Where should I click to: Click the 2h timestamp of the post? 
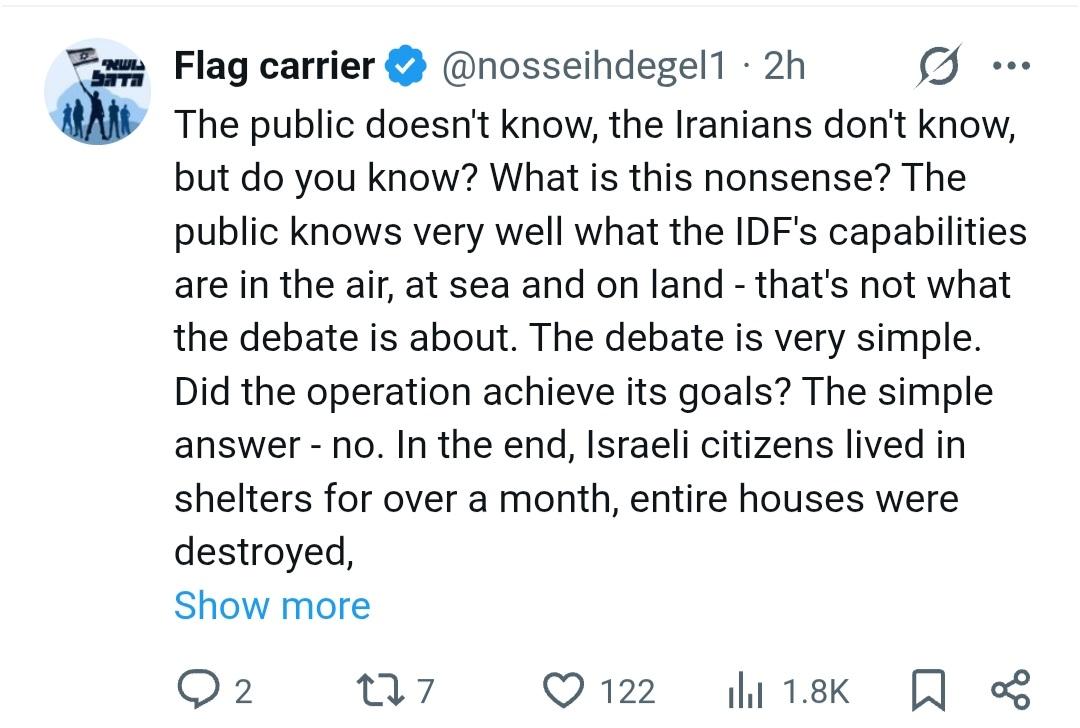coord(784,66)
